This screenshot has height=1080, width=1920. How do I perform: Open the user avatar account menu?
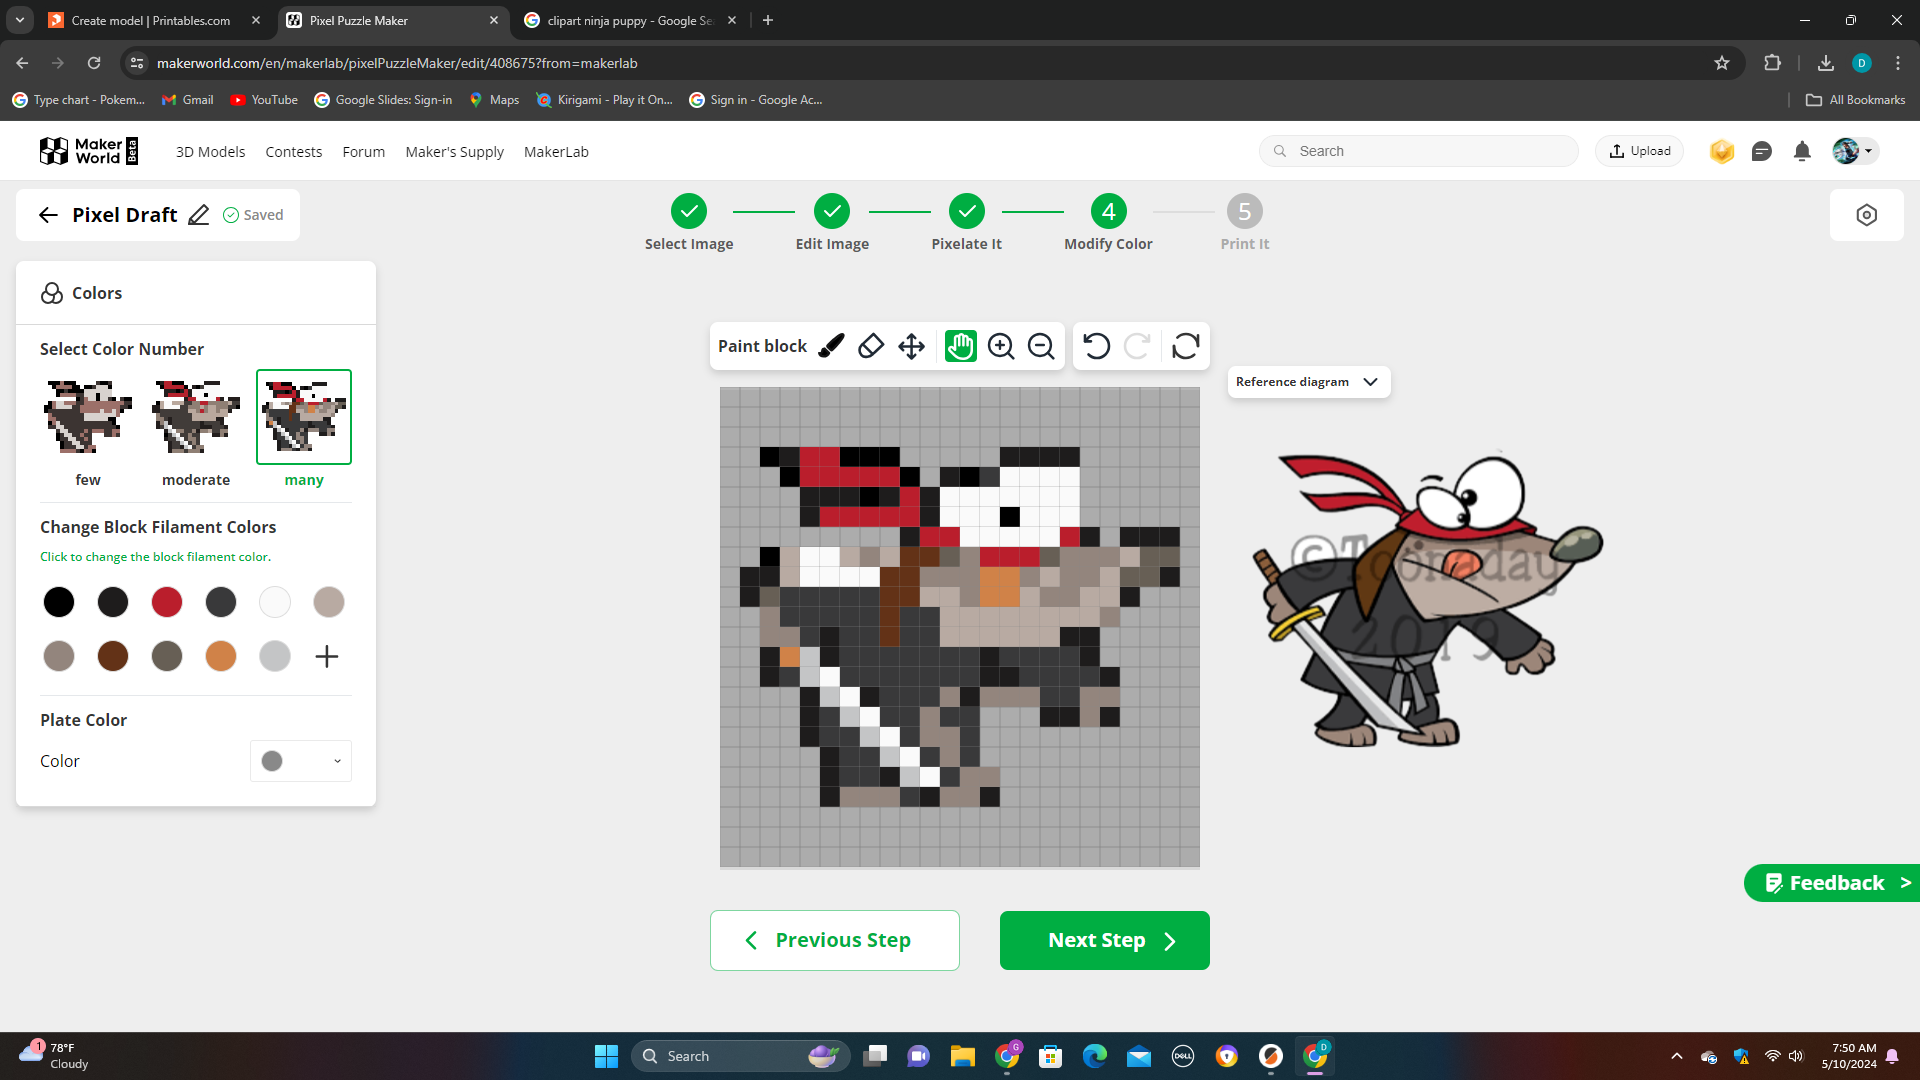click(x=1855, y=151)
